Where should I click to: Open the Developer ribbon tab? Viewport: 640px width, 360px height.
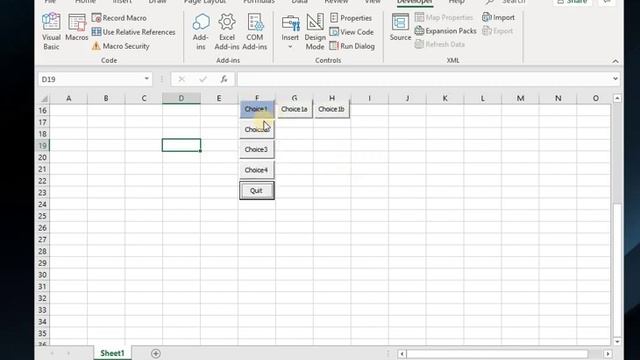[415, 2]
